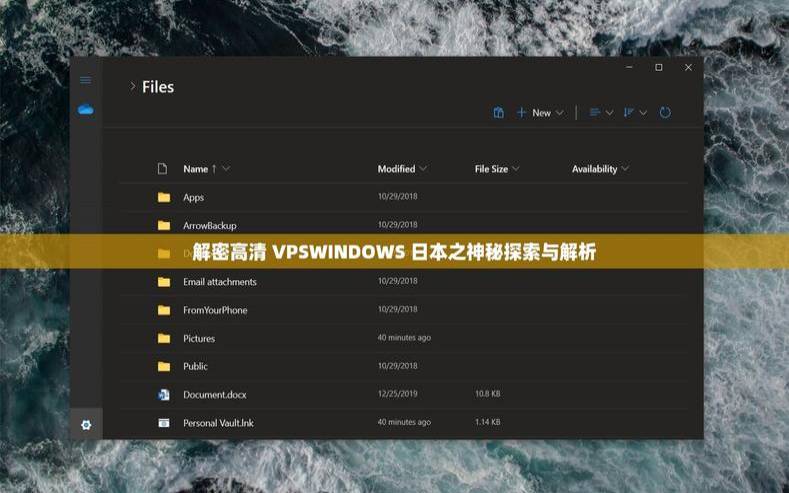Image resolution: width=789 pixels, height=493 pixels.
Task: Click the Apps row 10/29/2018 date
Action: tap(398, 196)
